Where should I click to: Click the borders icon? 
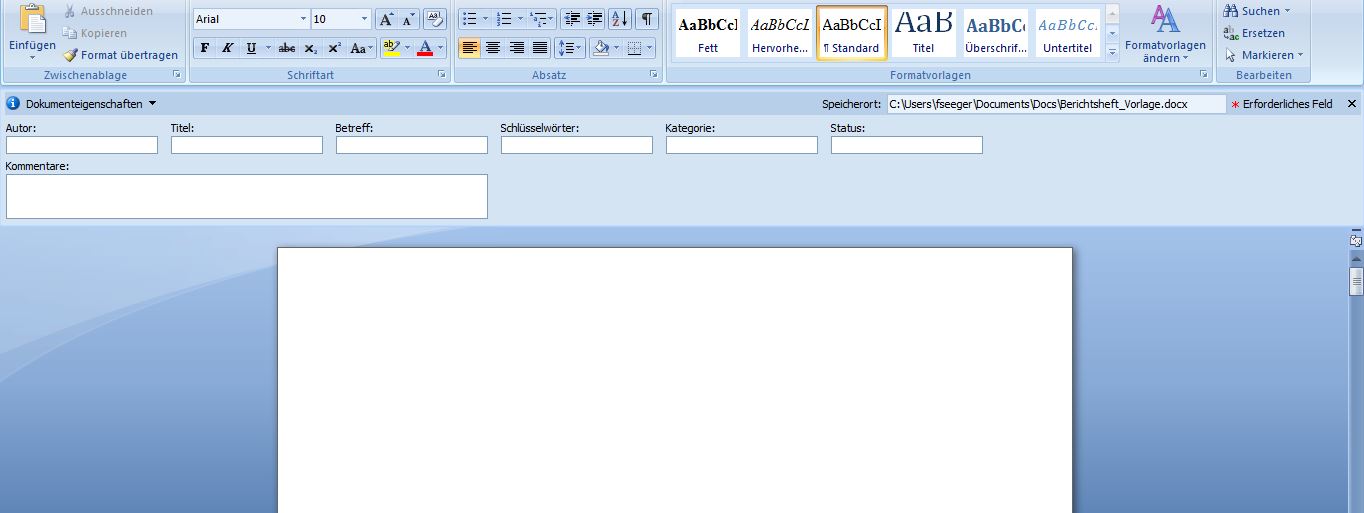coord(634,48)
